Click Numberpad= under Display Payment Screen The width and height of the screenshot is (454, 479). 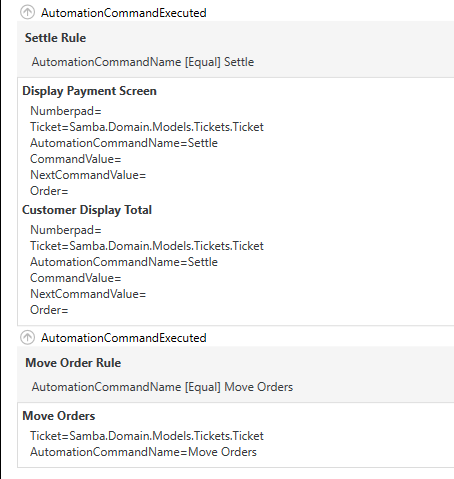point(66,111)
